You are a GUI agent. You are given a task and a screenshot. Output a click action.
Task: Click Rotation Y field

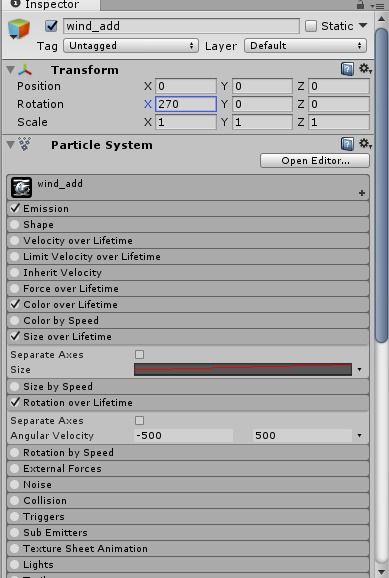click(262, 104)
